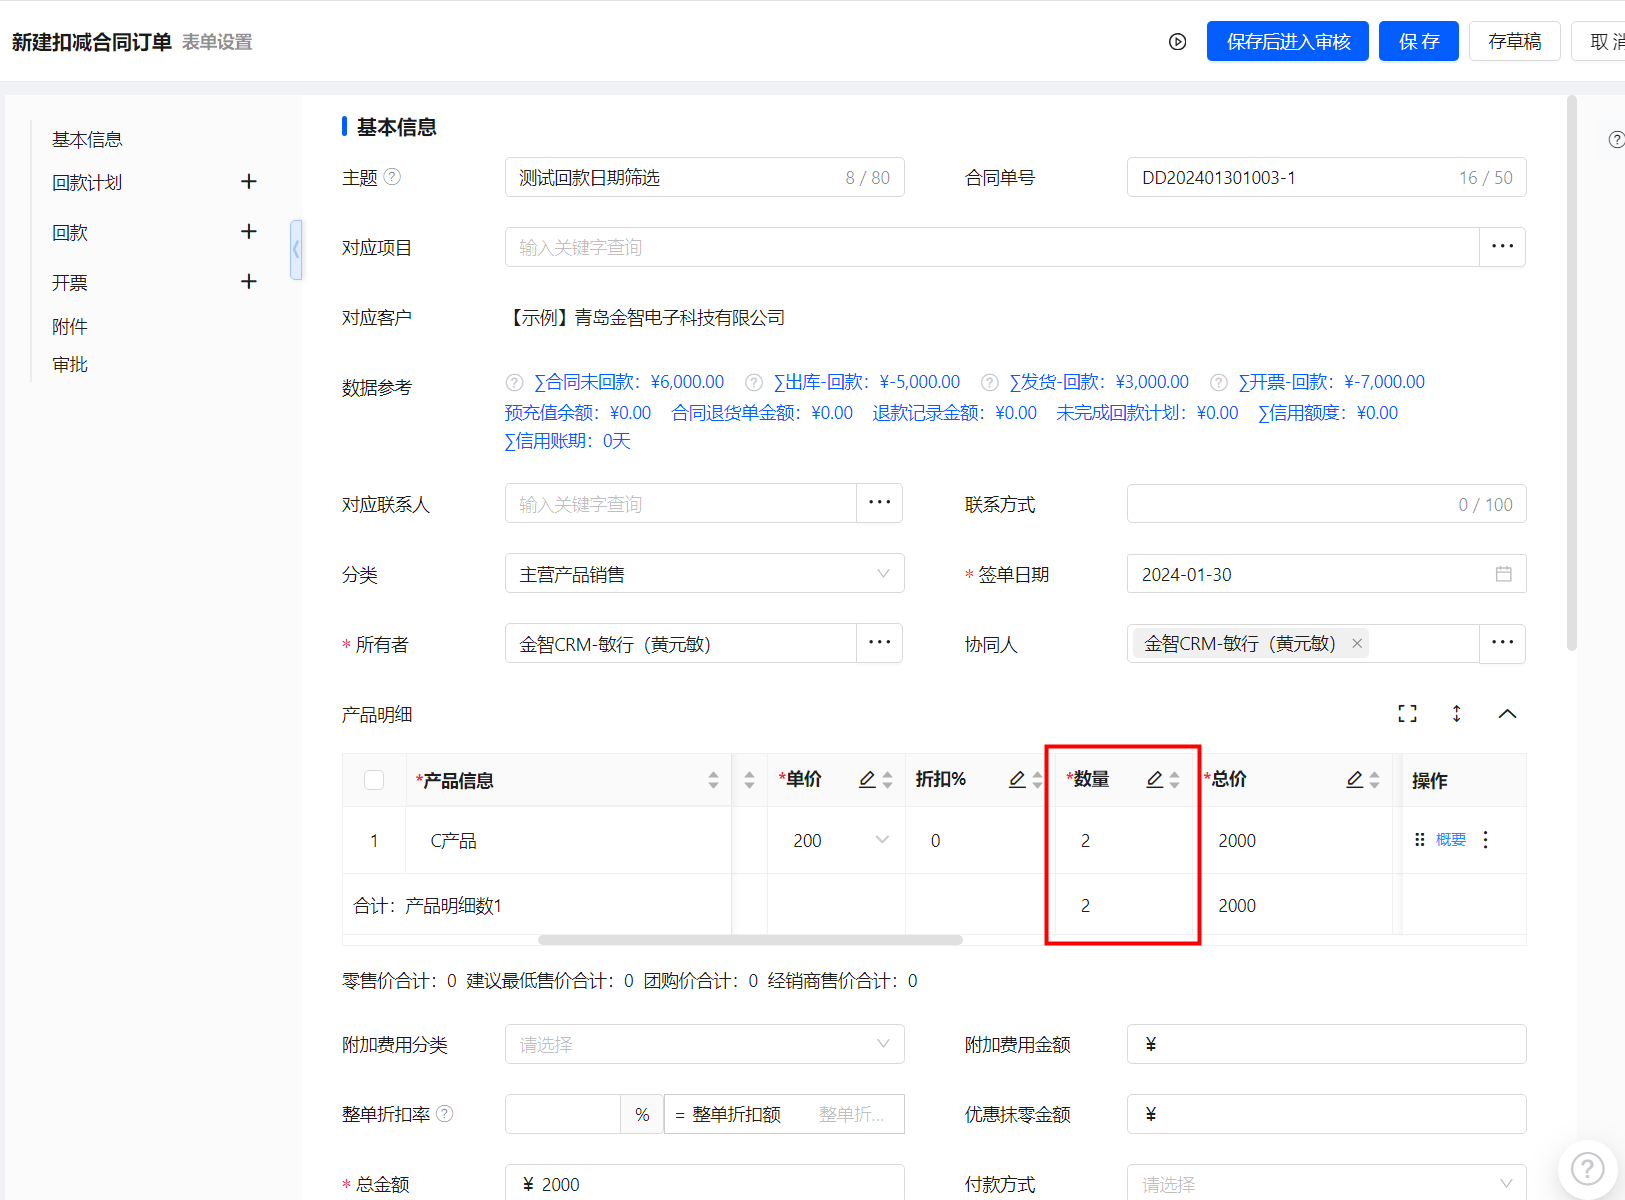The height and width of the screenshot is (1200, 1625).
Task: Show help for ∑合同未回款
Action: 514,382
